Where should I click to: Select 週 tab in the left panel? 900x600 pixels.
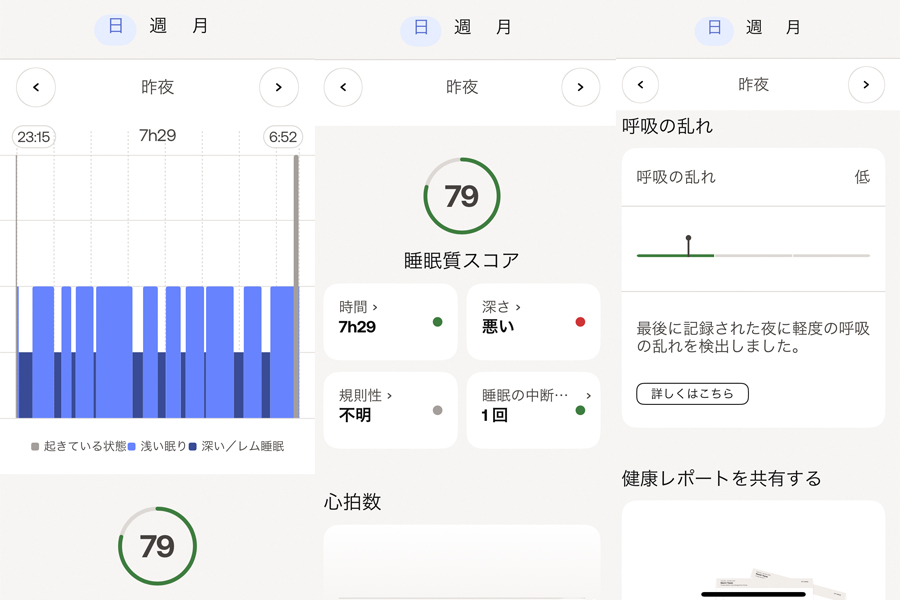pos(158,26)
